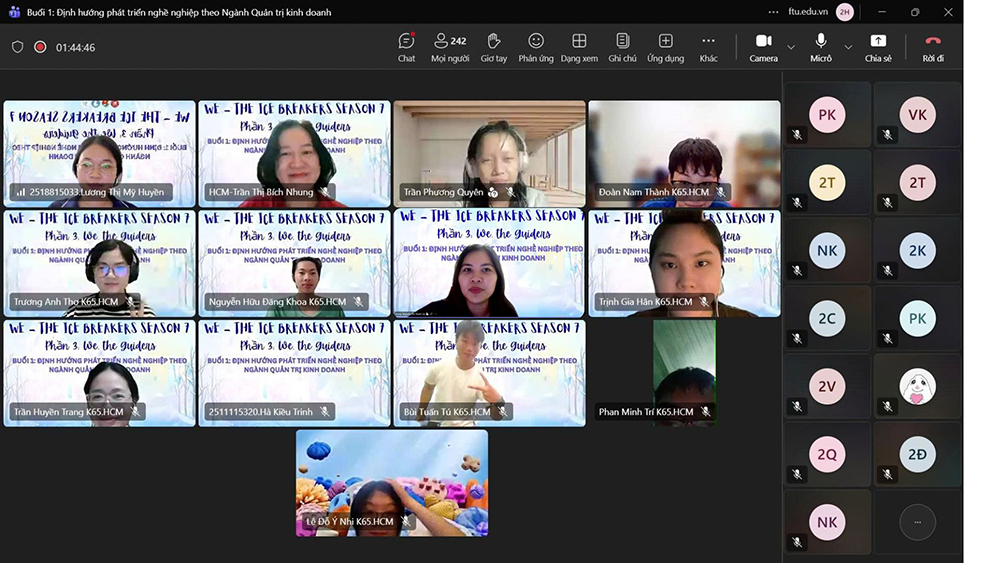Select Đoàn Nam Thành's video tile
The height and width of the screenshot is (563, 1000).
click(684, 154)
